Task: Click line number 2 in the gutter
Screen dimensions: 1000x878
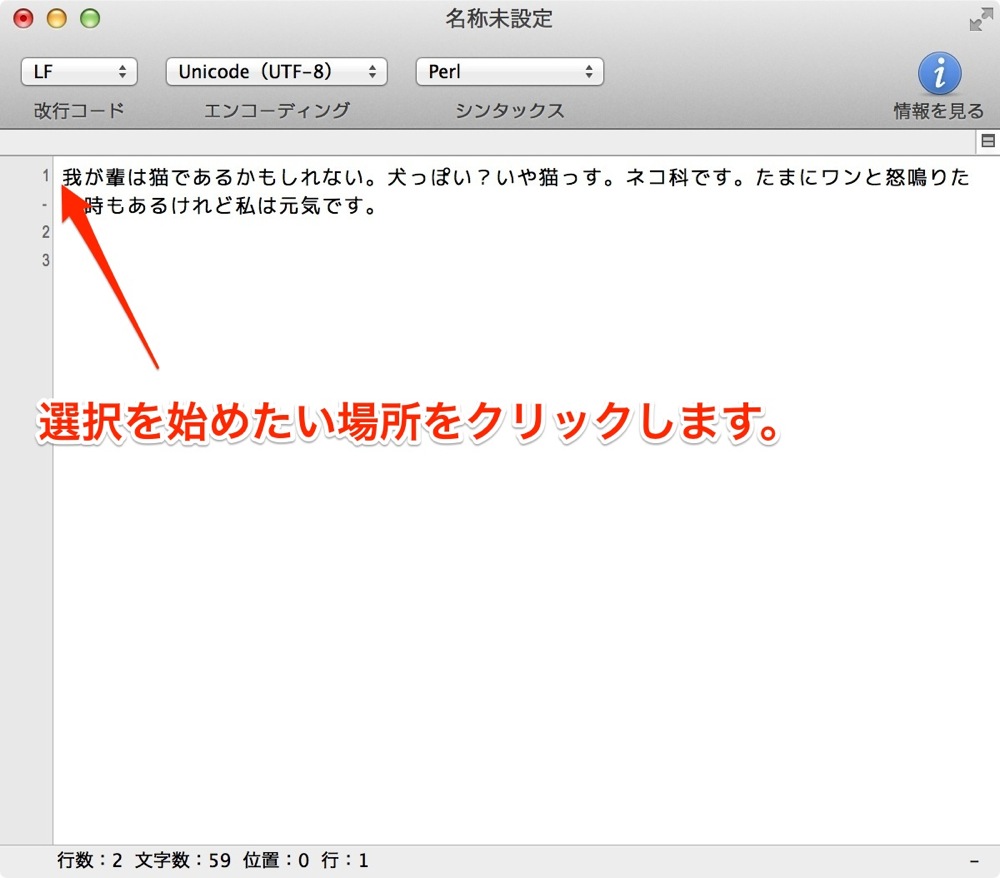Action: 45,231
